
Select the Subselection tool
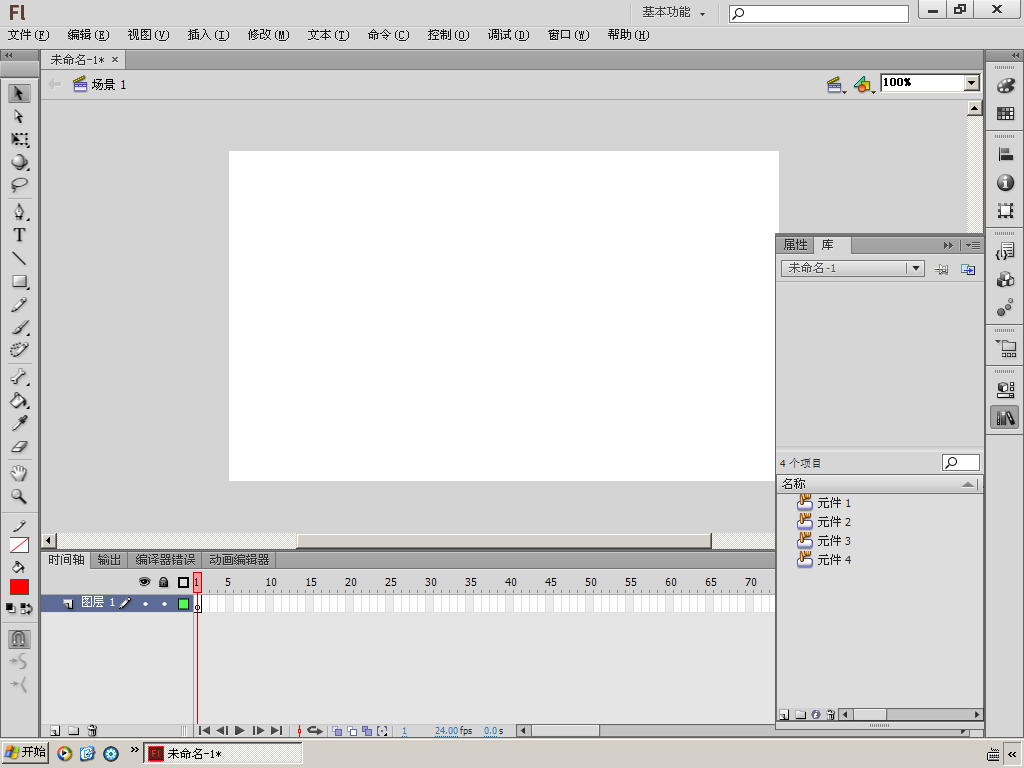point(19,116)
